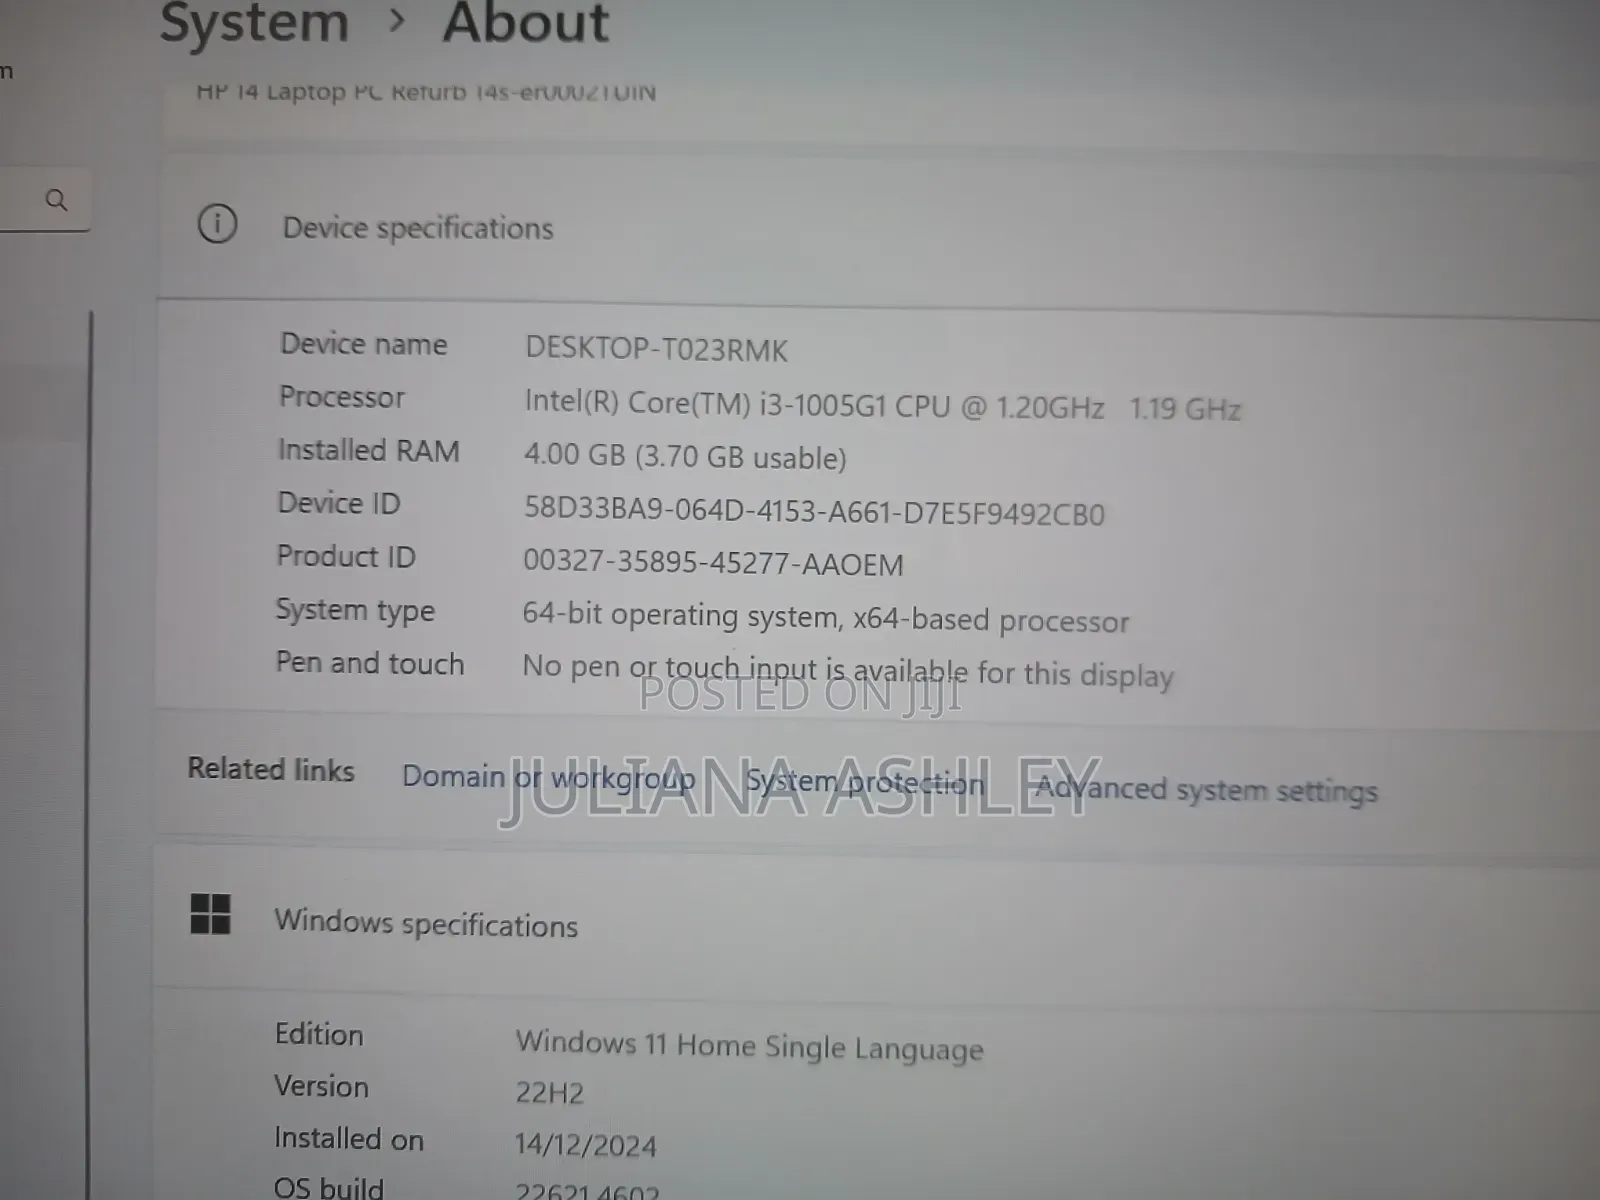Select edition Windows 11 Home Single Language

(x=749, y=1046)
